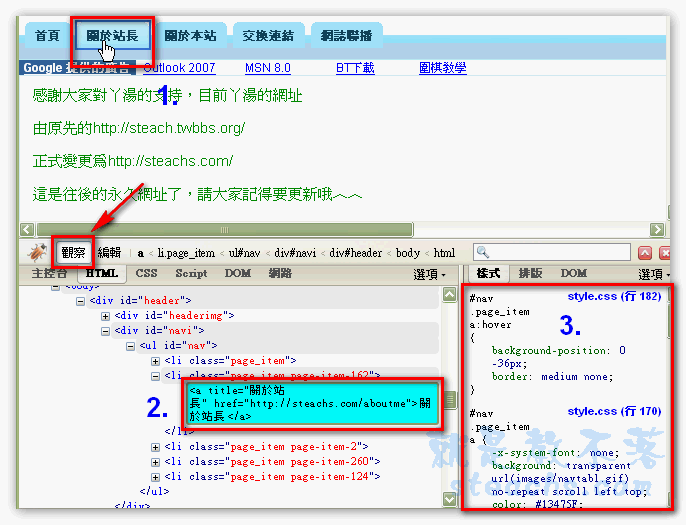Open the 圍棋教學 ad link
Image resolution: width=686 pixels, height=525 pixels.
click(443, 68)
